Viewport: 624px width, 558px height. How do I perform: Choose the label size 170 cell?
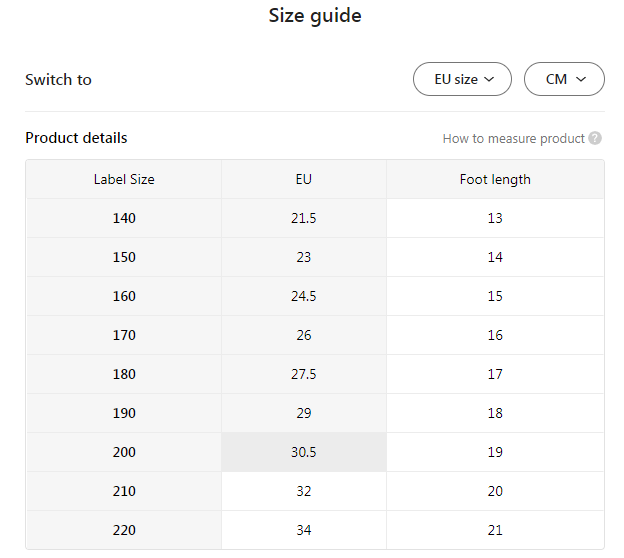124,335
